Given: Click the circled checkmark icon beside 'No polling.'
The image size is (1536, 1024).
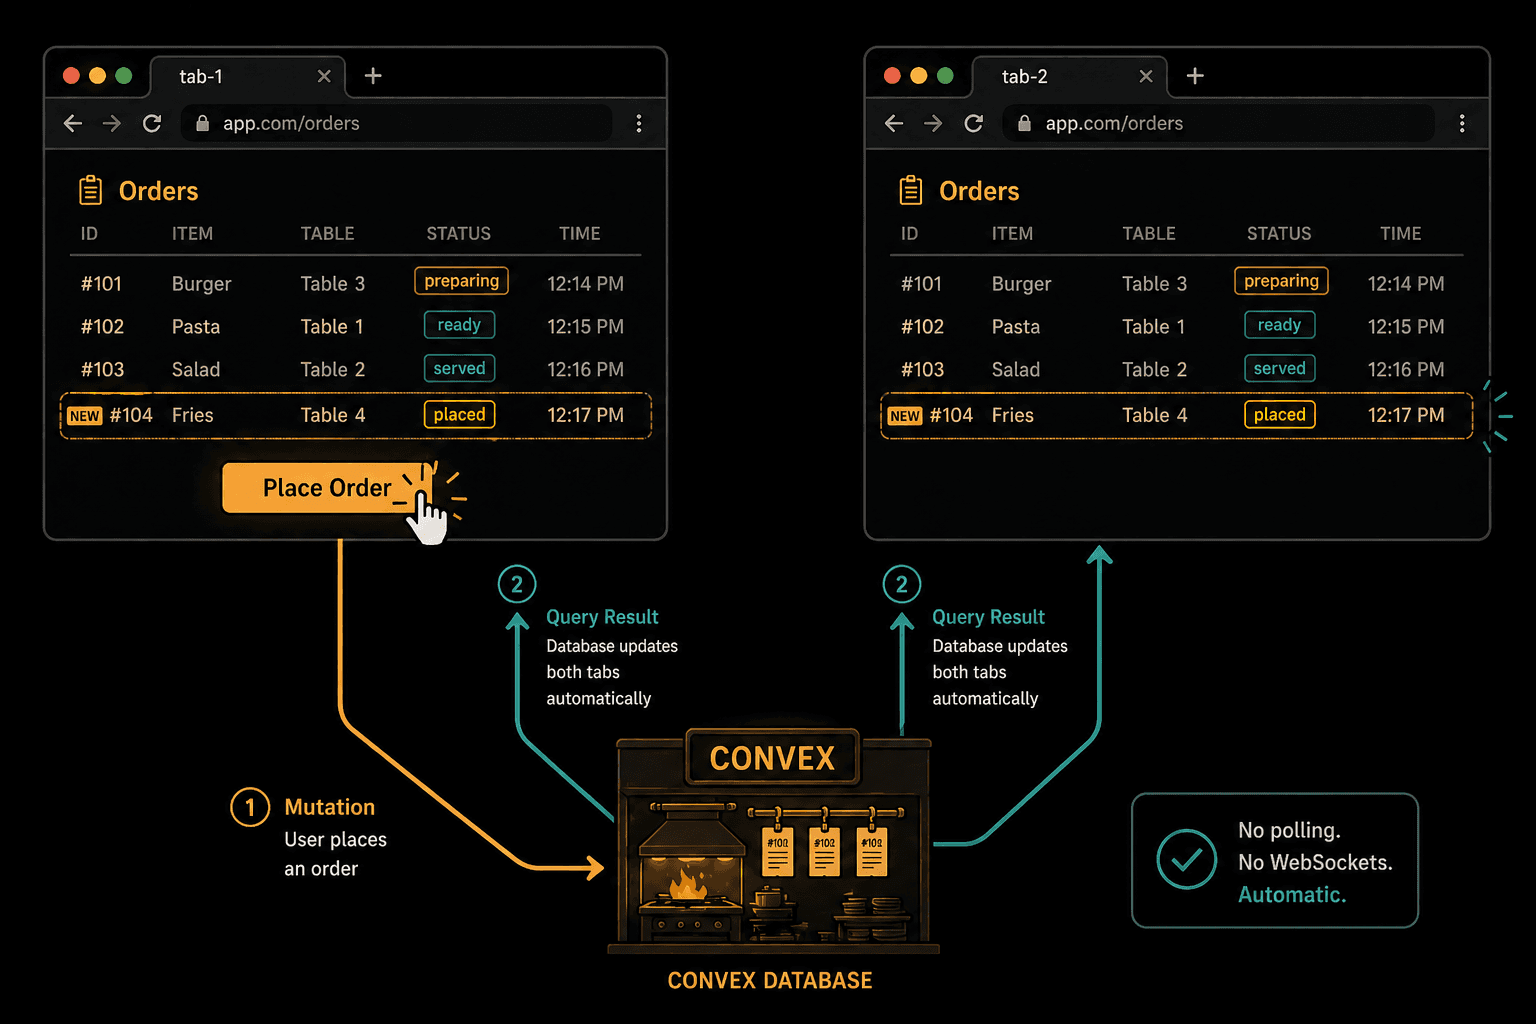Looking at the screenshot, I should 1187,860.
